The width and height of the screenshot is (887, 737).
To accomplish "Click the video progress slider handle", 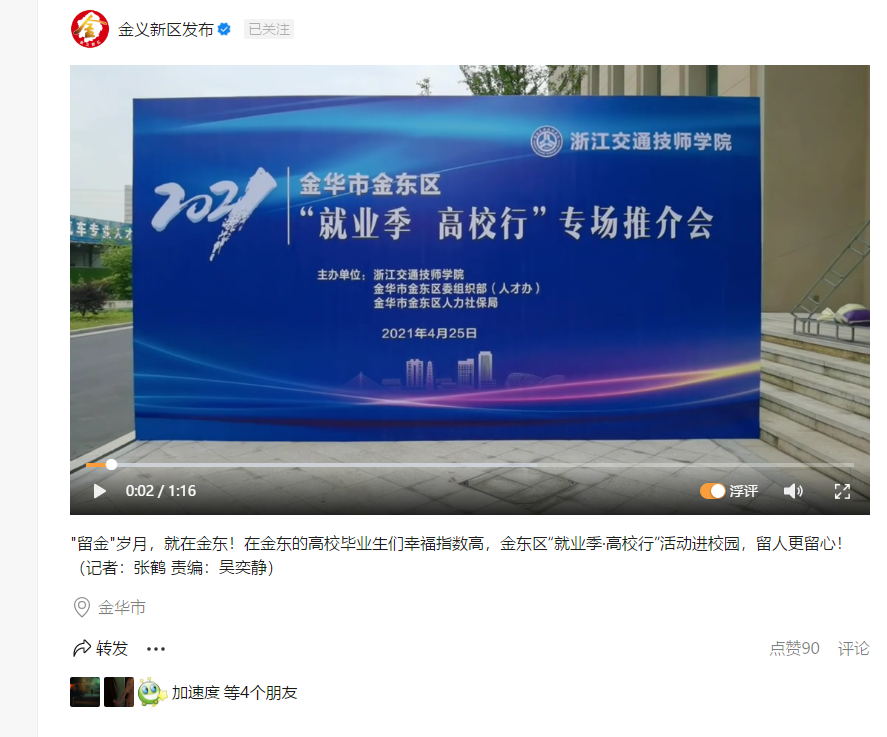I will click(x=111, y=465).
